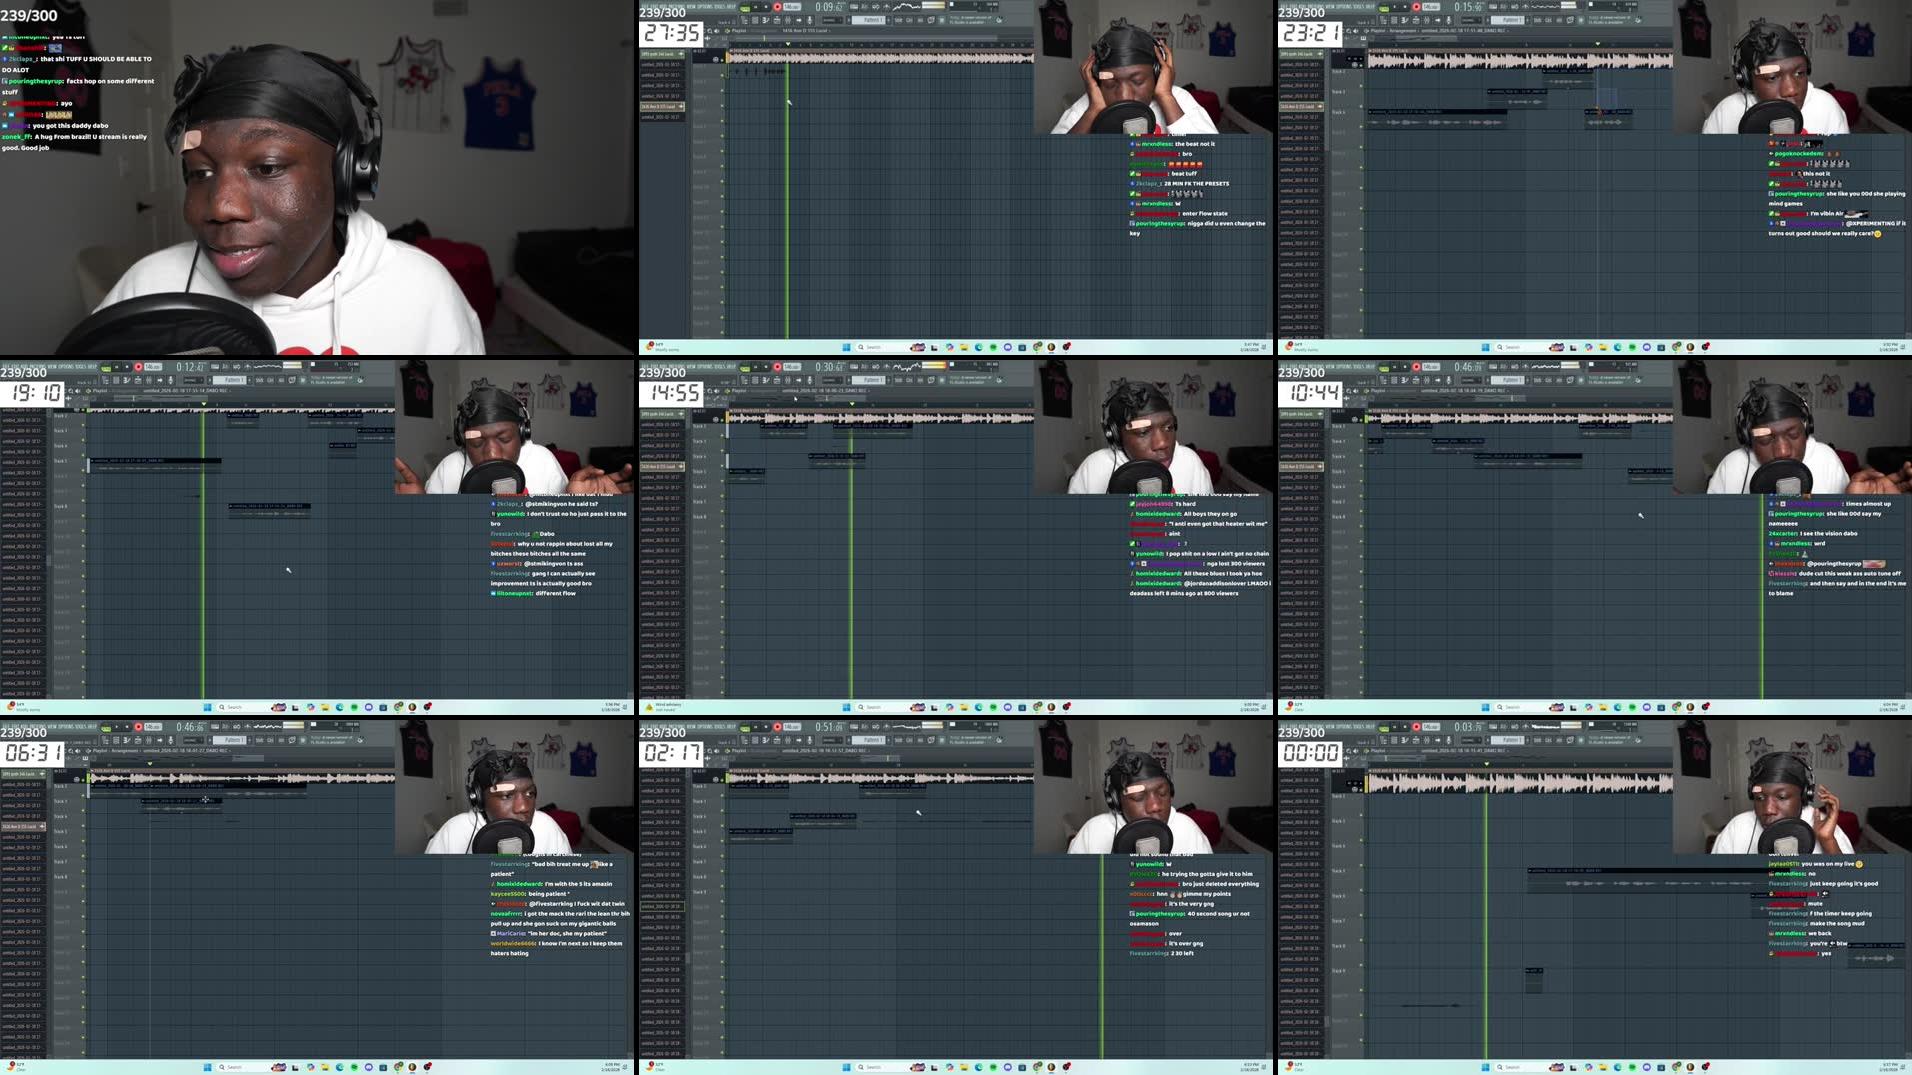This screenshot has width=1912, height=1075.
Task: Open the Mixer from the toolbar
Action: tap(776, 20)
